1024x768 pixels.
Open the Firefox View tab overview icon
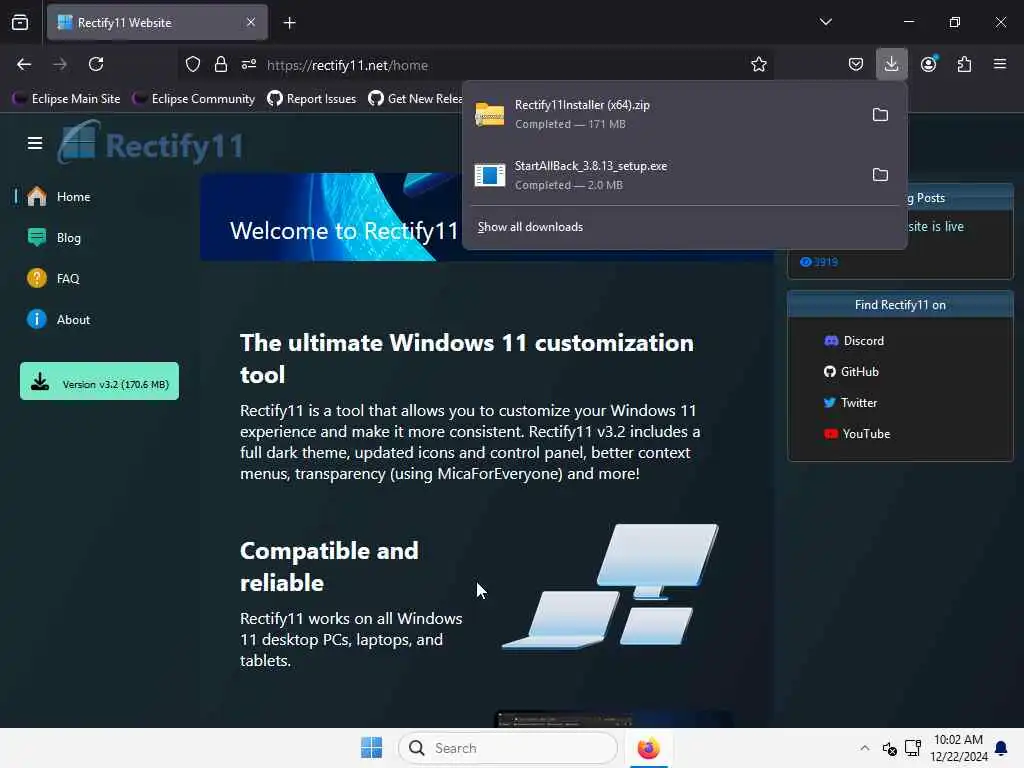point(20,23)
